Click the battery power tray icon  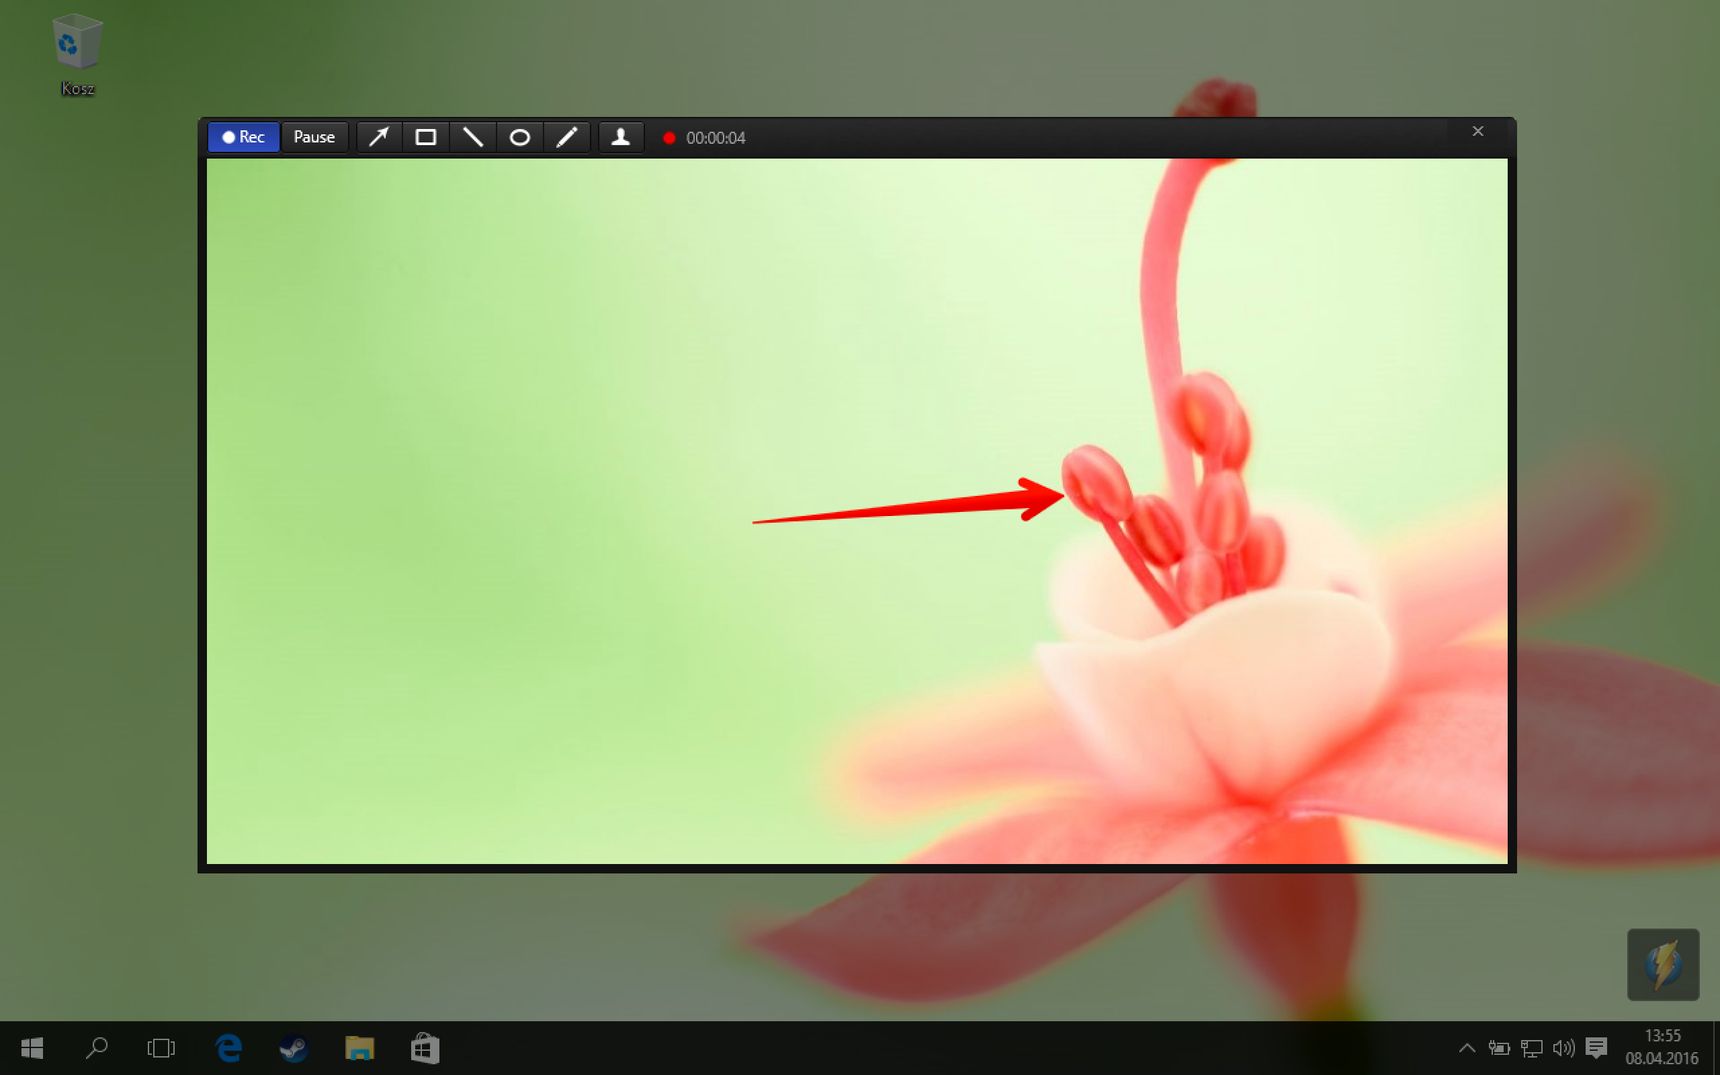[1499, 1048]
